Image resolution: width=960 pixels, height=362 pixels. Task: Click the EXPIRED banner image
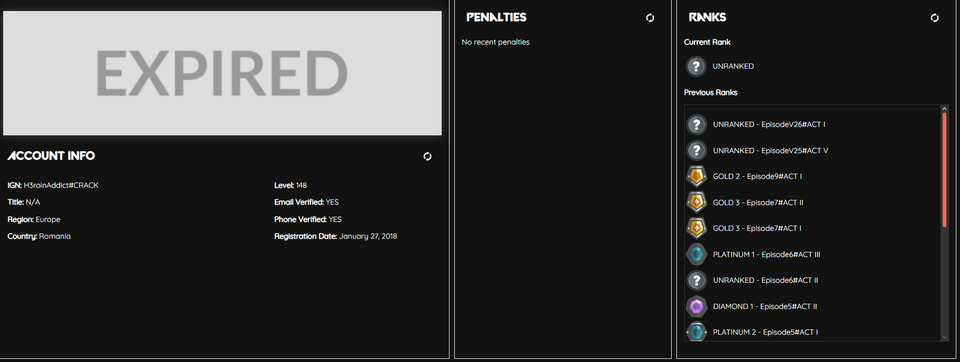click(222, 73)
